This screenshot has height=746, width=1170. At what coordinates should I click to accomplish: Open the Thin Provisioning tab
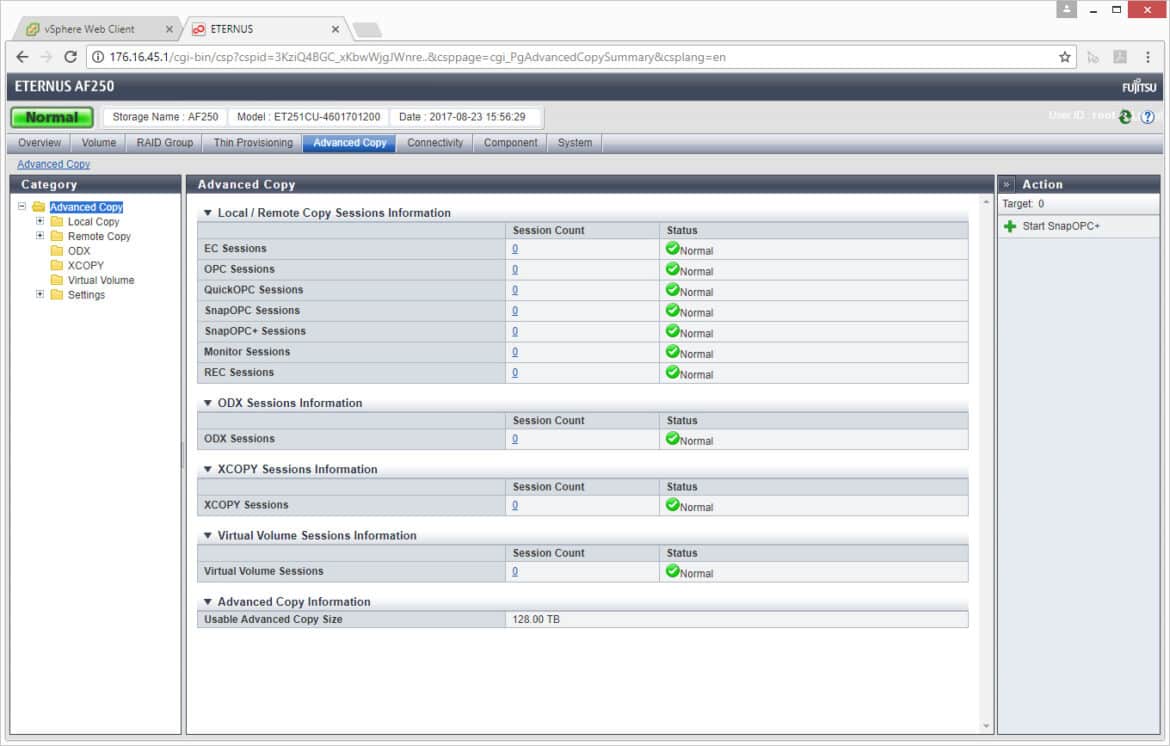coord(253,142)
